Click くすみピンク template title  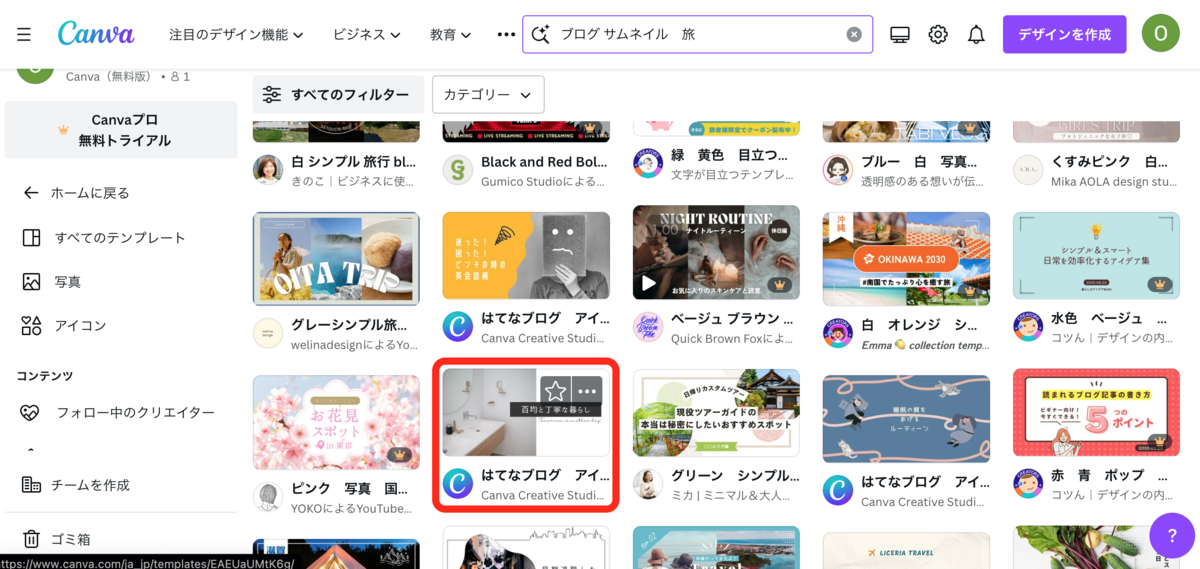tap(1109, 161)
